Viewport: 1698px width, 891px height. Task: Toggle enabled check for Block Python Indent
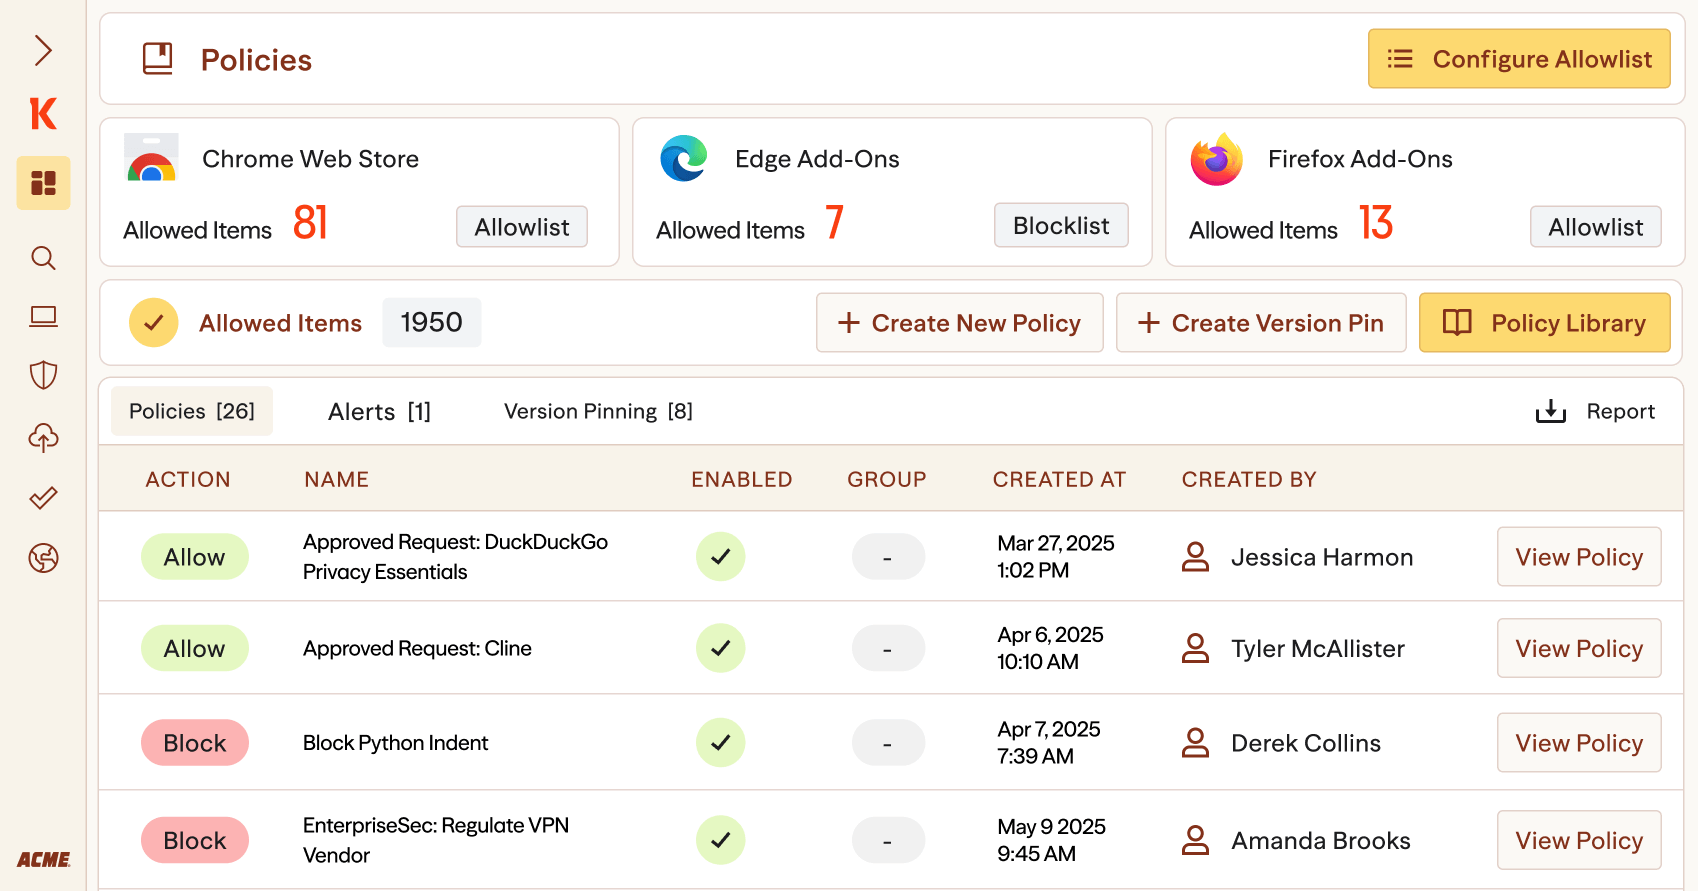click(x=721, y=743)
